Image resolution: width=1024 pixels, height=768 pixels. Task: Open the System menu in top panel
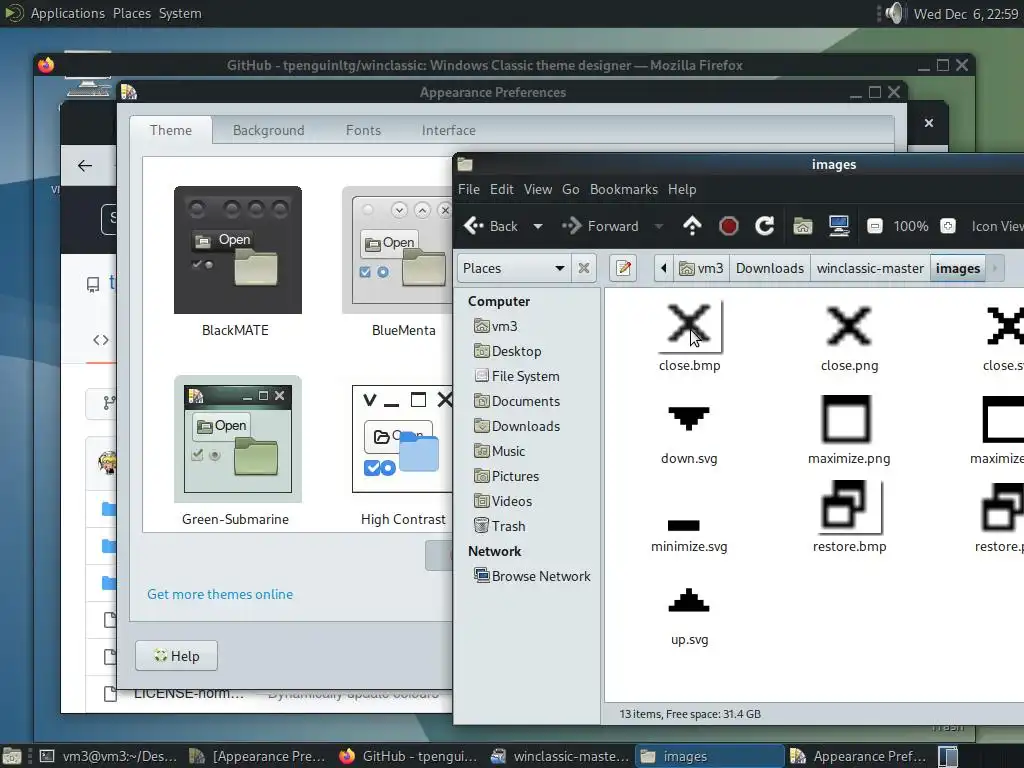tap(180, 13)
